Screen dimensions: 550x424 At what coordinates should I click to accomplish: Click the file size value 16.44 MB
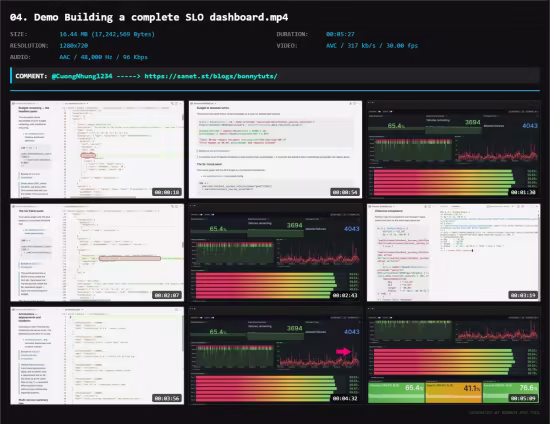[107, 34]
